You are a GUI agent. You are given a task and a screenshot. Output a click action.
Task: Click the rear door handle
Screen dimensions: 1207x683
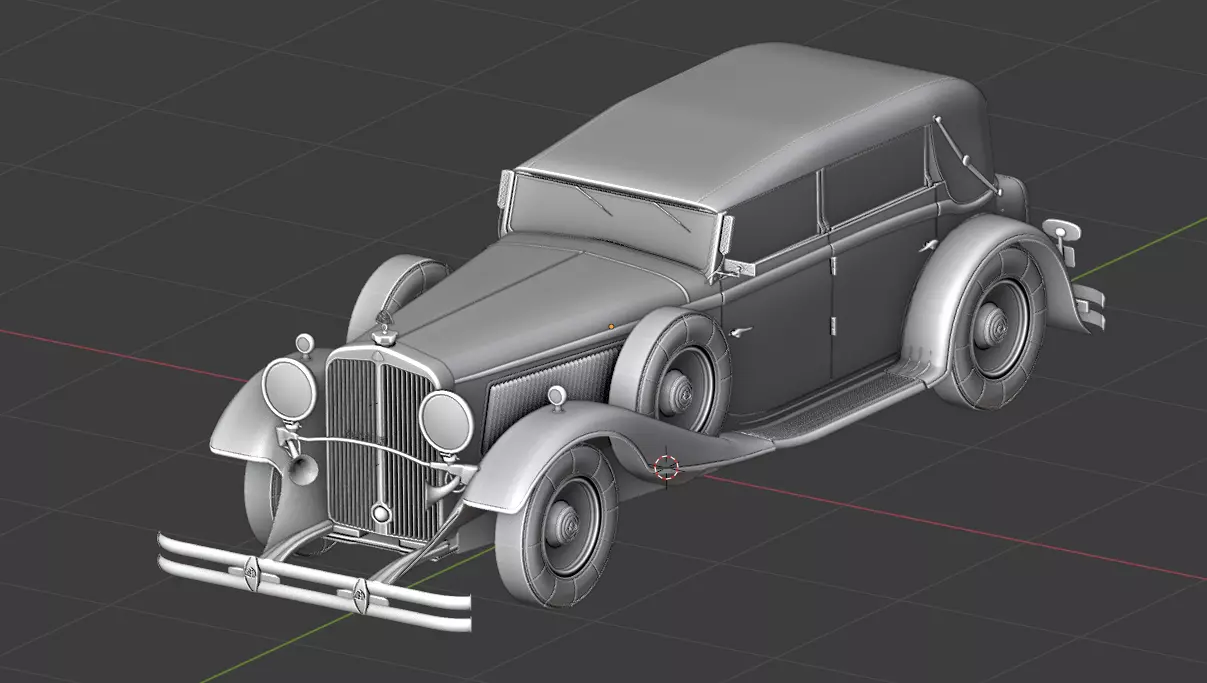click(929, 245)
